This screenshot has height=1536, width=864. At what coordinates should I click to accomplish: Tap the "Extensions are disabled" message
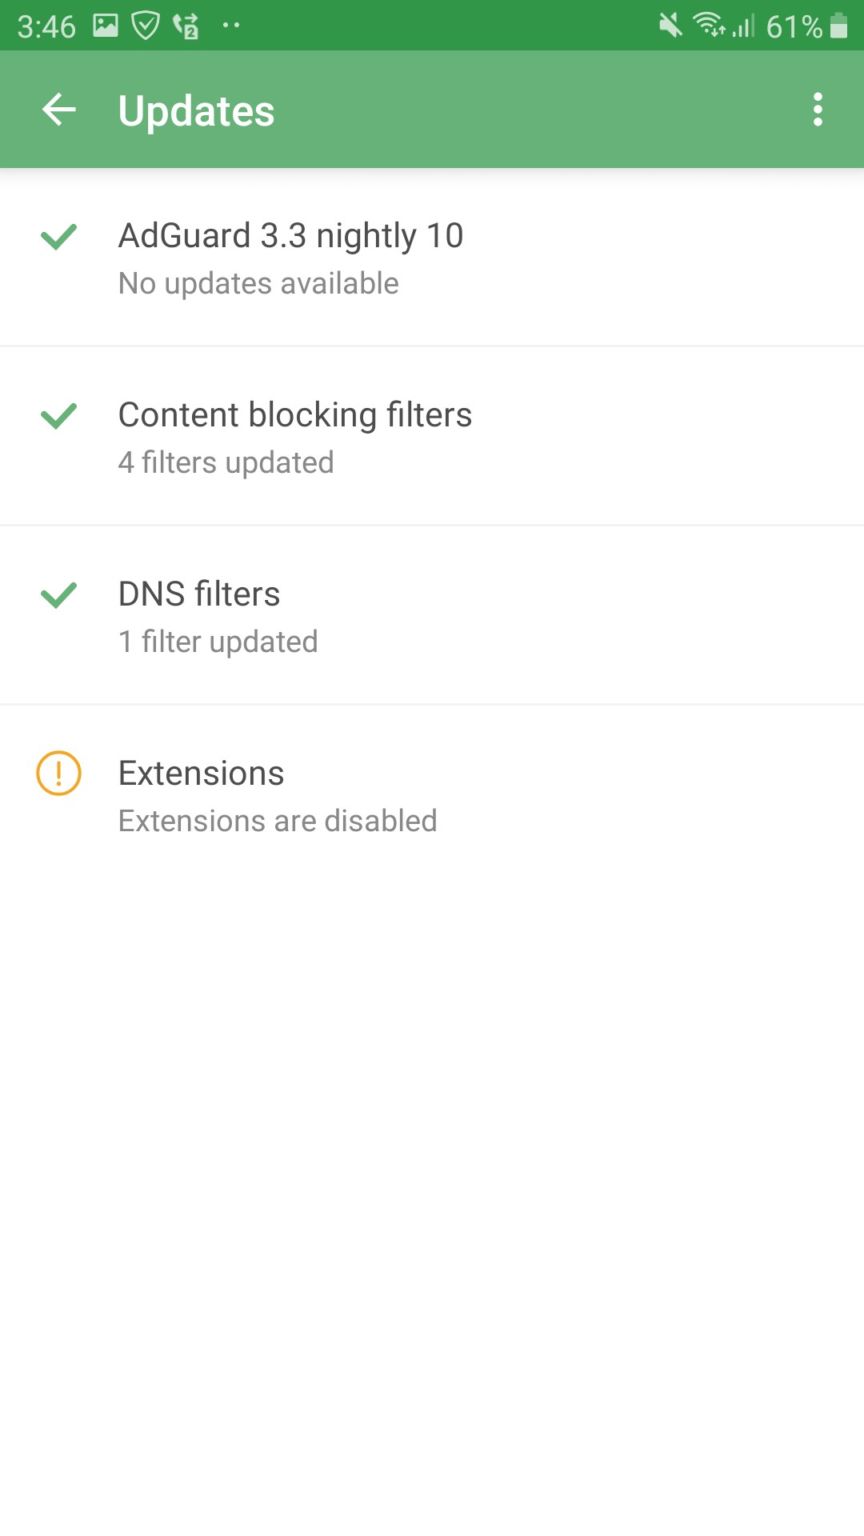[277, 821]
